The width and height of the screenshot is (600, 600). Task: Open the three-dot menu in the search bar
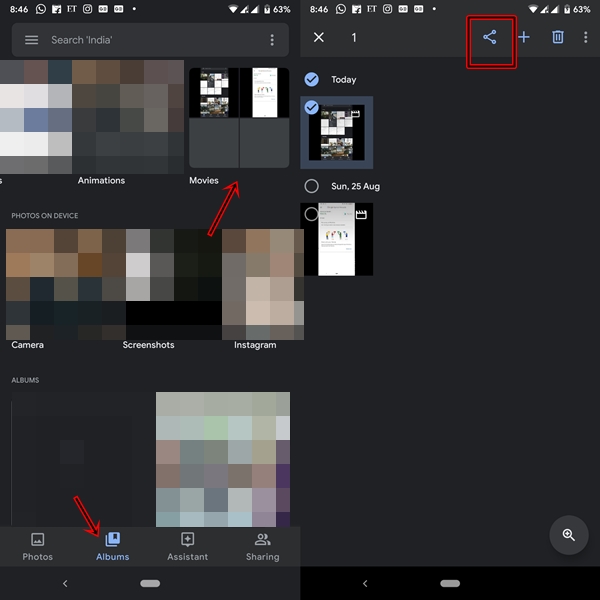pyautogui.click(x=272, y=40)
